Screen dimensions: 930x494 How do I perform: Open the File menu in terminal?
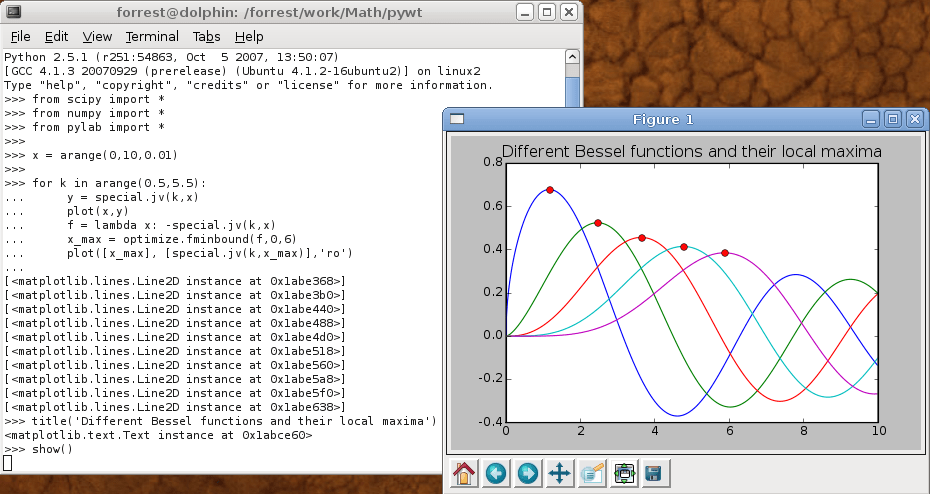click(x=20, y=36)
